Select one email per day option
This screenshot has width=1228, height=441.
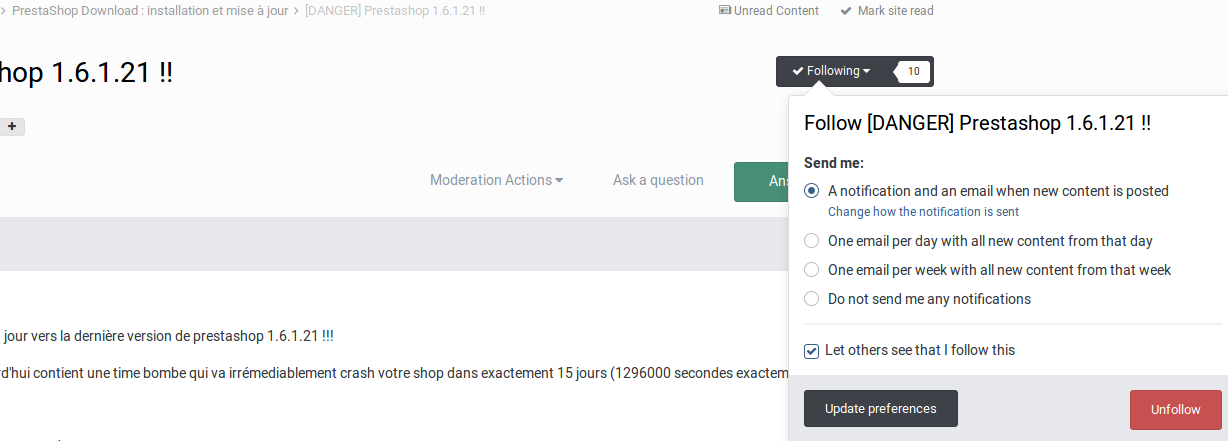(x=812, y=241)
